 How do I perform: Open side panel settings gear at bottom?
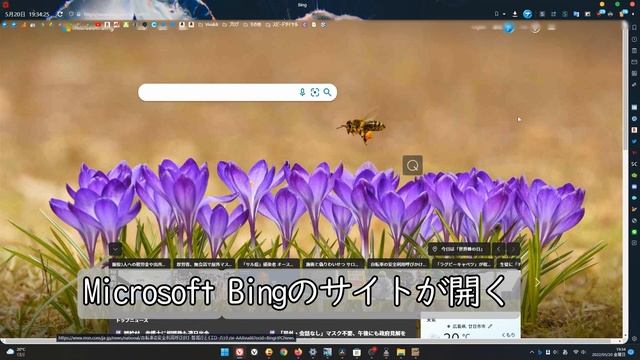tap(634, 339)
